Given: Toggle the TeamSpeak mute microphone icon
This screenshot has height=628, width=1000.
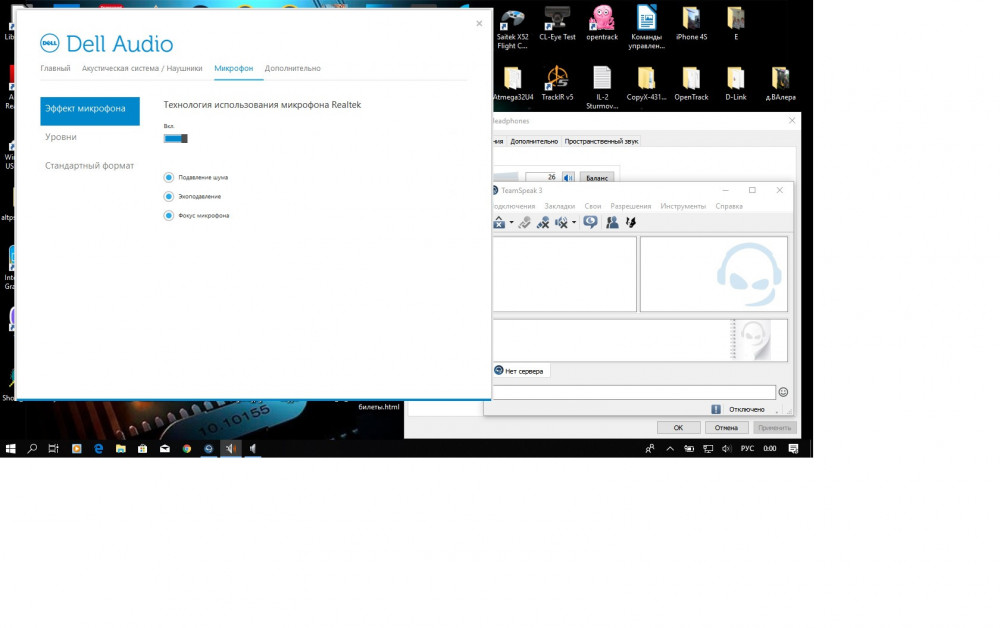Looking at the screenshot, I should [x=543, y=222].
